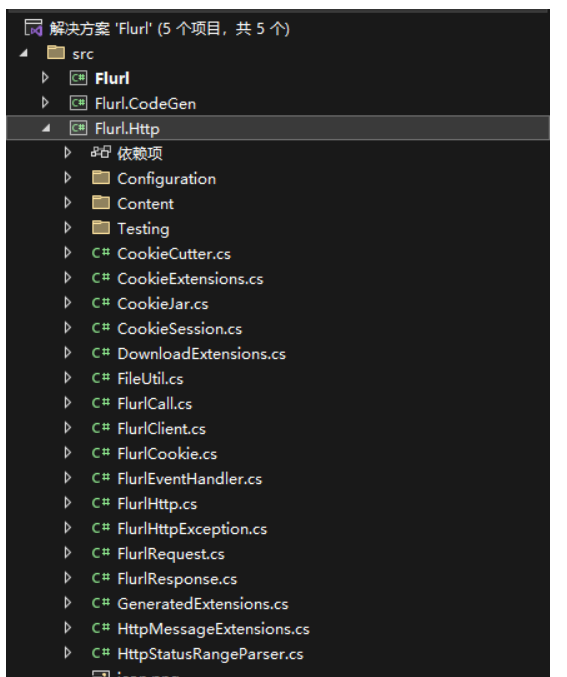
Task: Select FlurlEventHandler.cs file
Action: (190, 479)
